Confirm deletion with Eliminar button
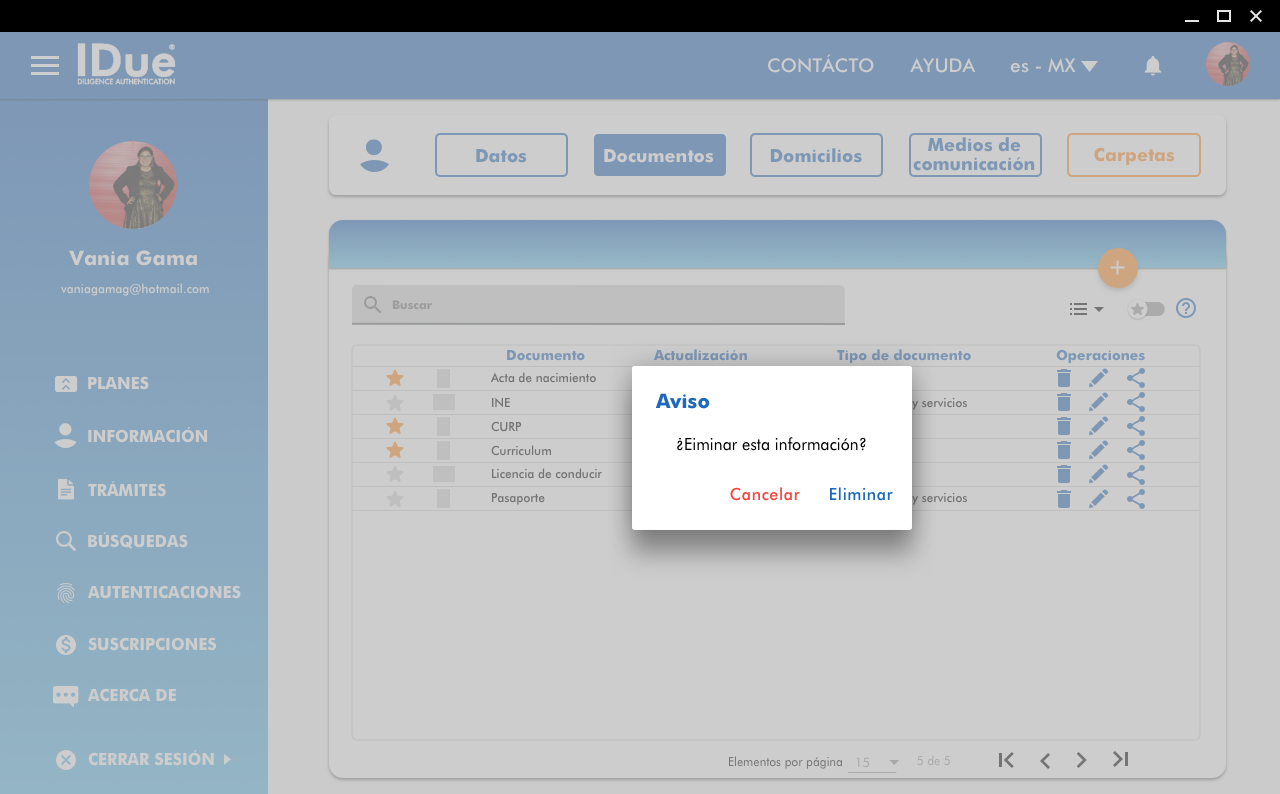 [860, 495]
